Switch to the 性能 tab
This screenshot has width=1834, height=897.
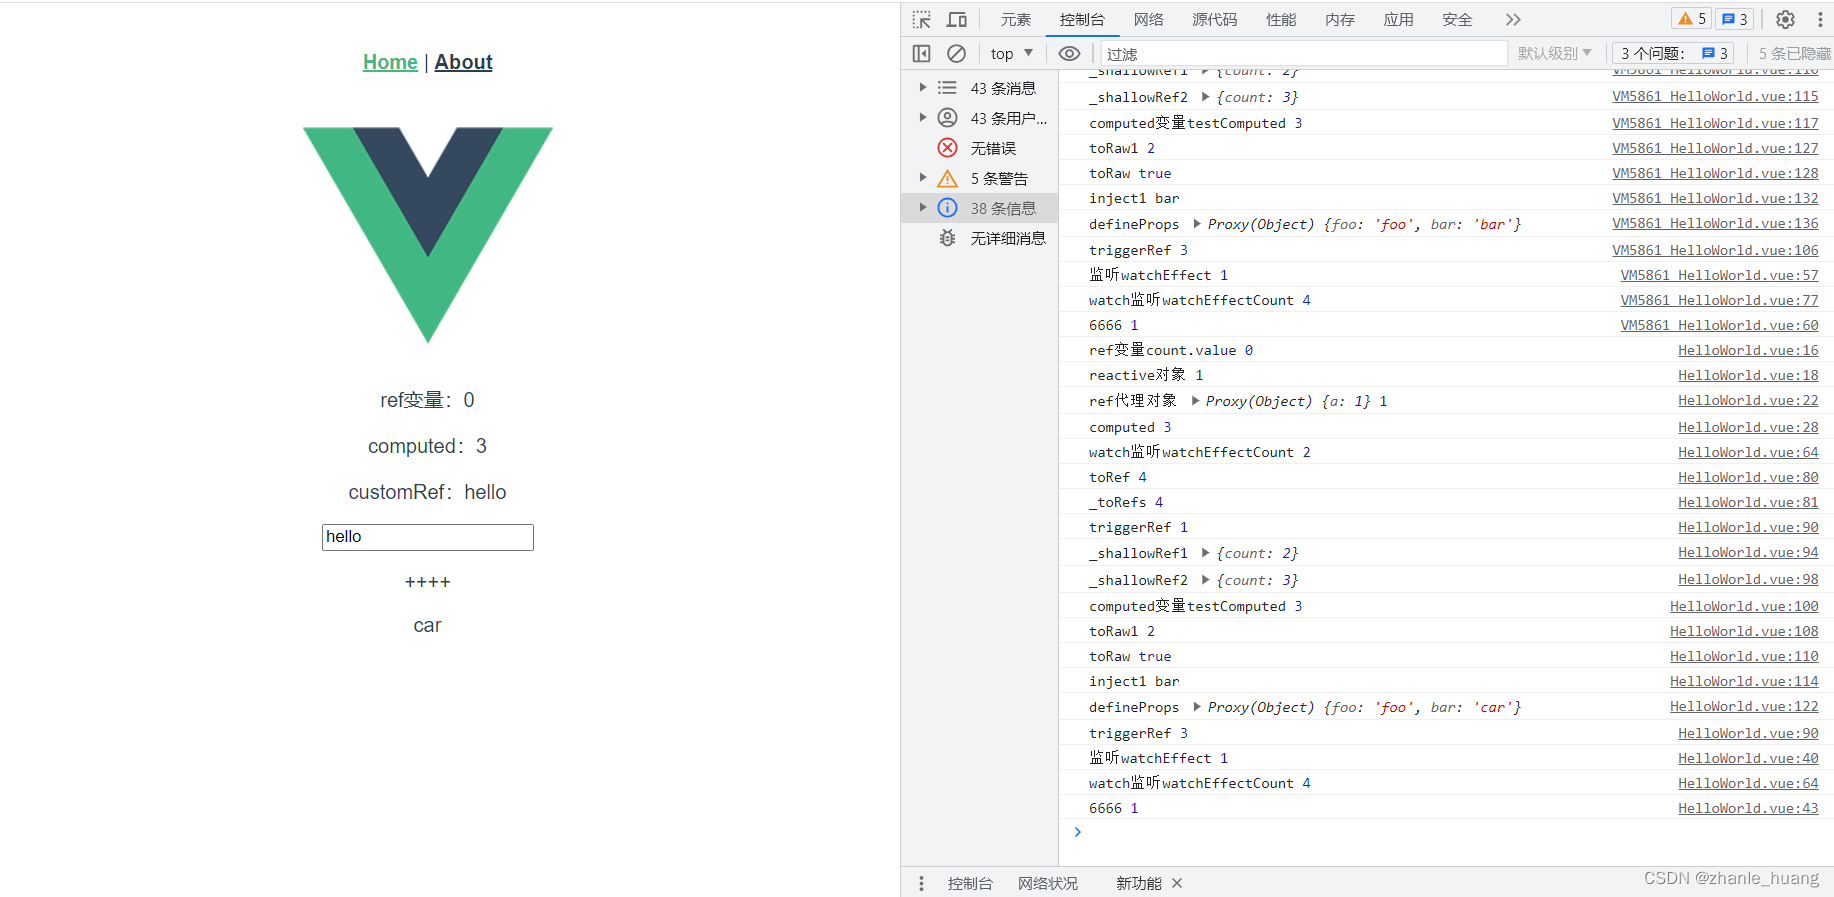1281,19
